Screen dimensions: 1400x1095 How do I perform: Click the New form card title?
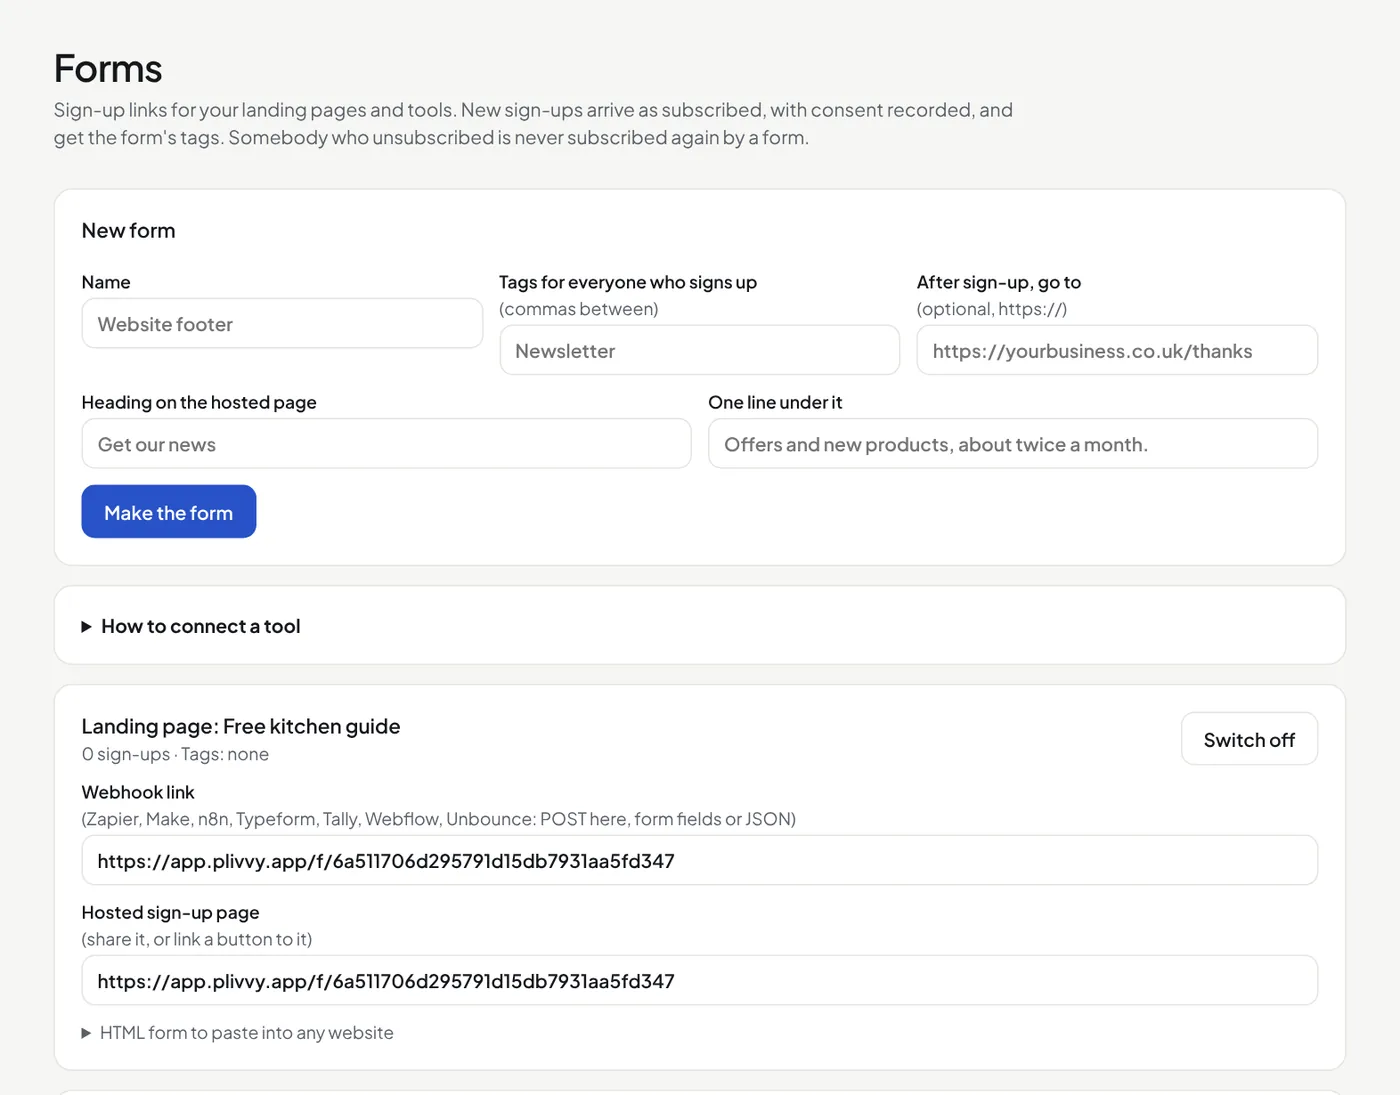coord(128,231)
